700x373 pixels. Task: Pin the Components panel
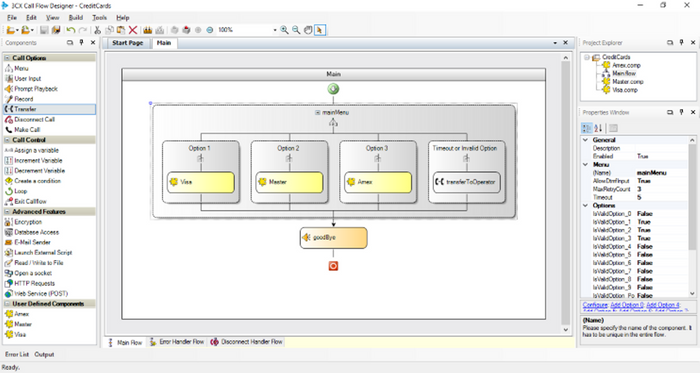coord(81,42)
